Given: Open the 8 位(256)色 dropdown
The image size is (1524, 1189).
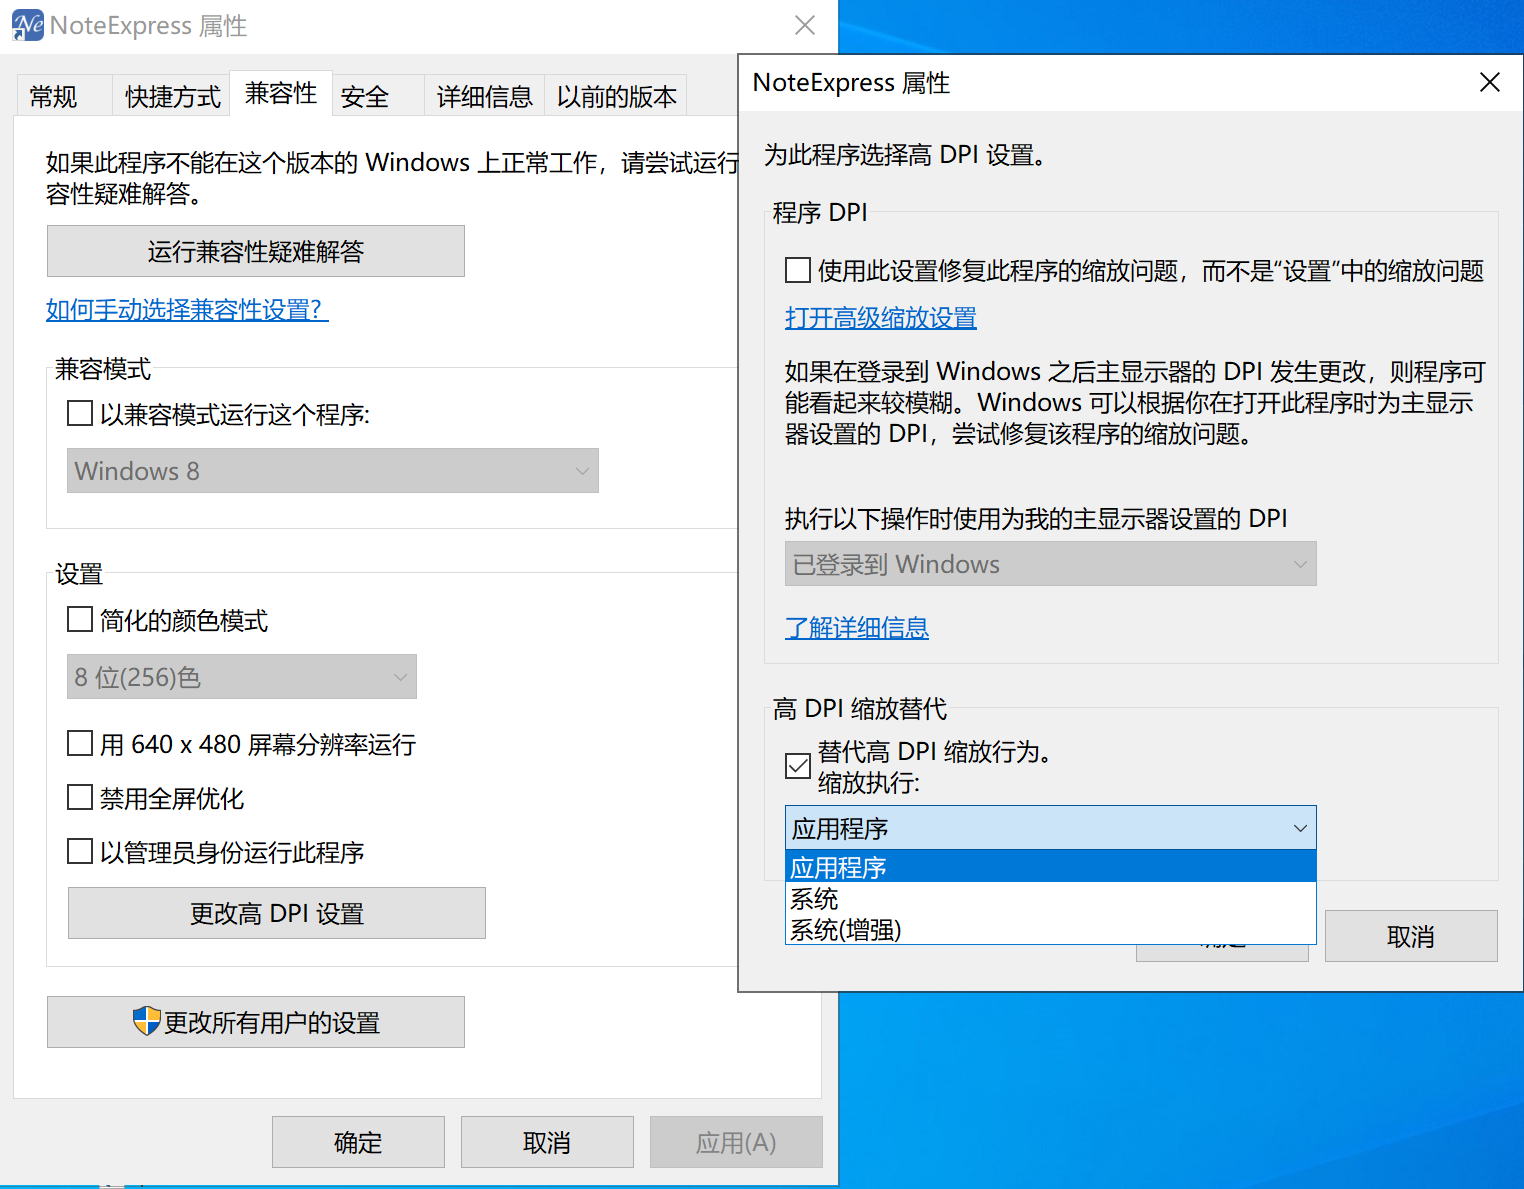Looking at the screenshot, I should pos(242,677).
